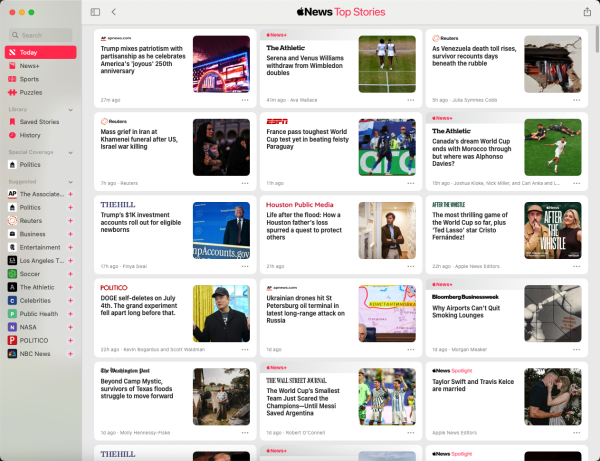
Task: Select Today in the sidebar
Action: (41, 52)
